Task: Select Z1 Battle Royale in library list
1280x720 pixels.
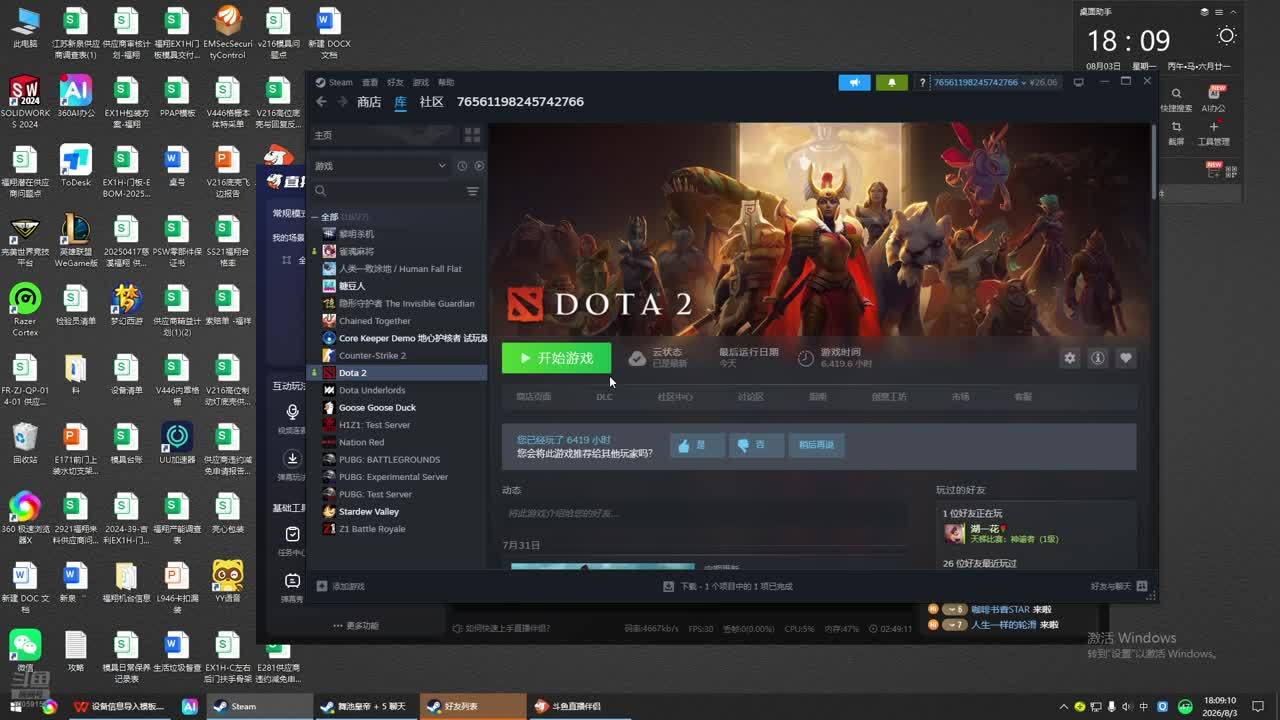Action: [x=399, y=529]
